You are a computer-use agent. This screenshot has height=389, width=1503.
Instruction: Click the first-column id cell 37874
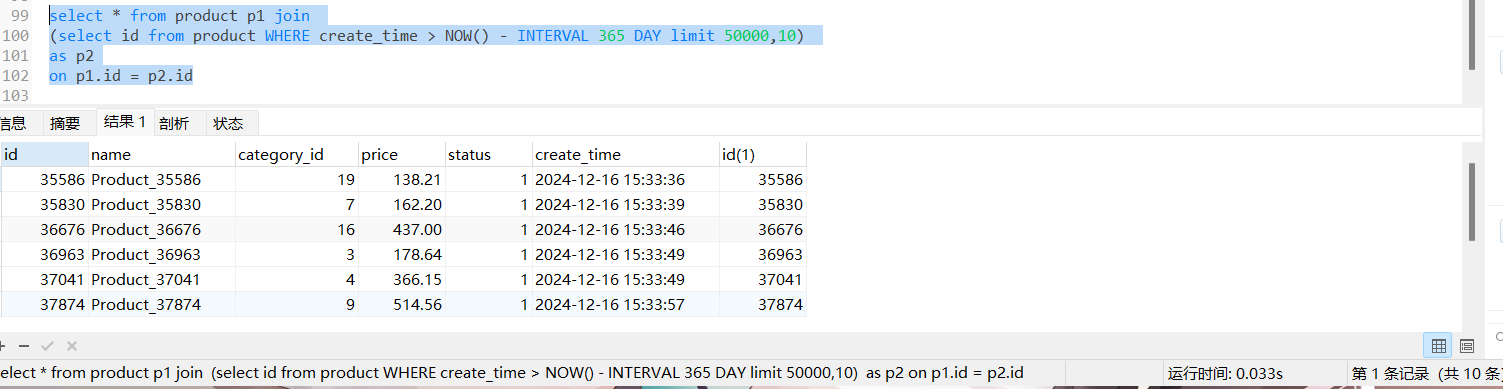[x=44, y=304]
